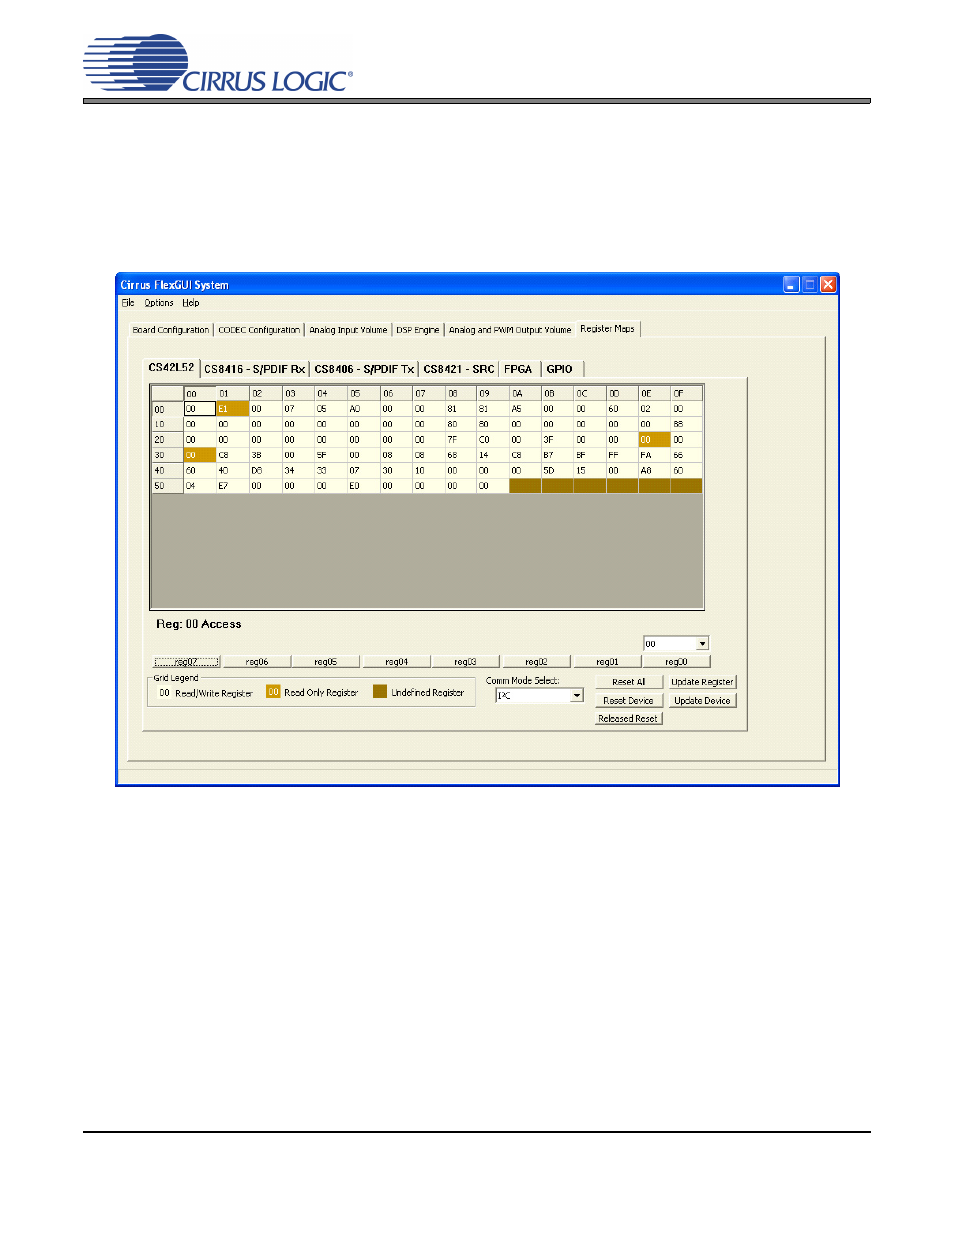
Task: Open the Analog Input Volume tab
Action: point(348,329)
